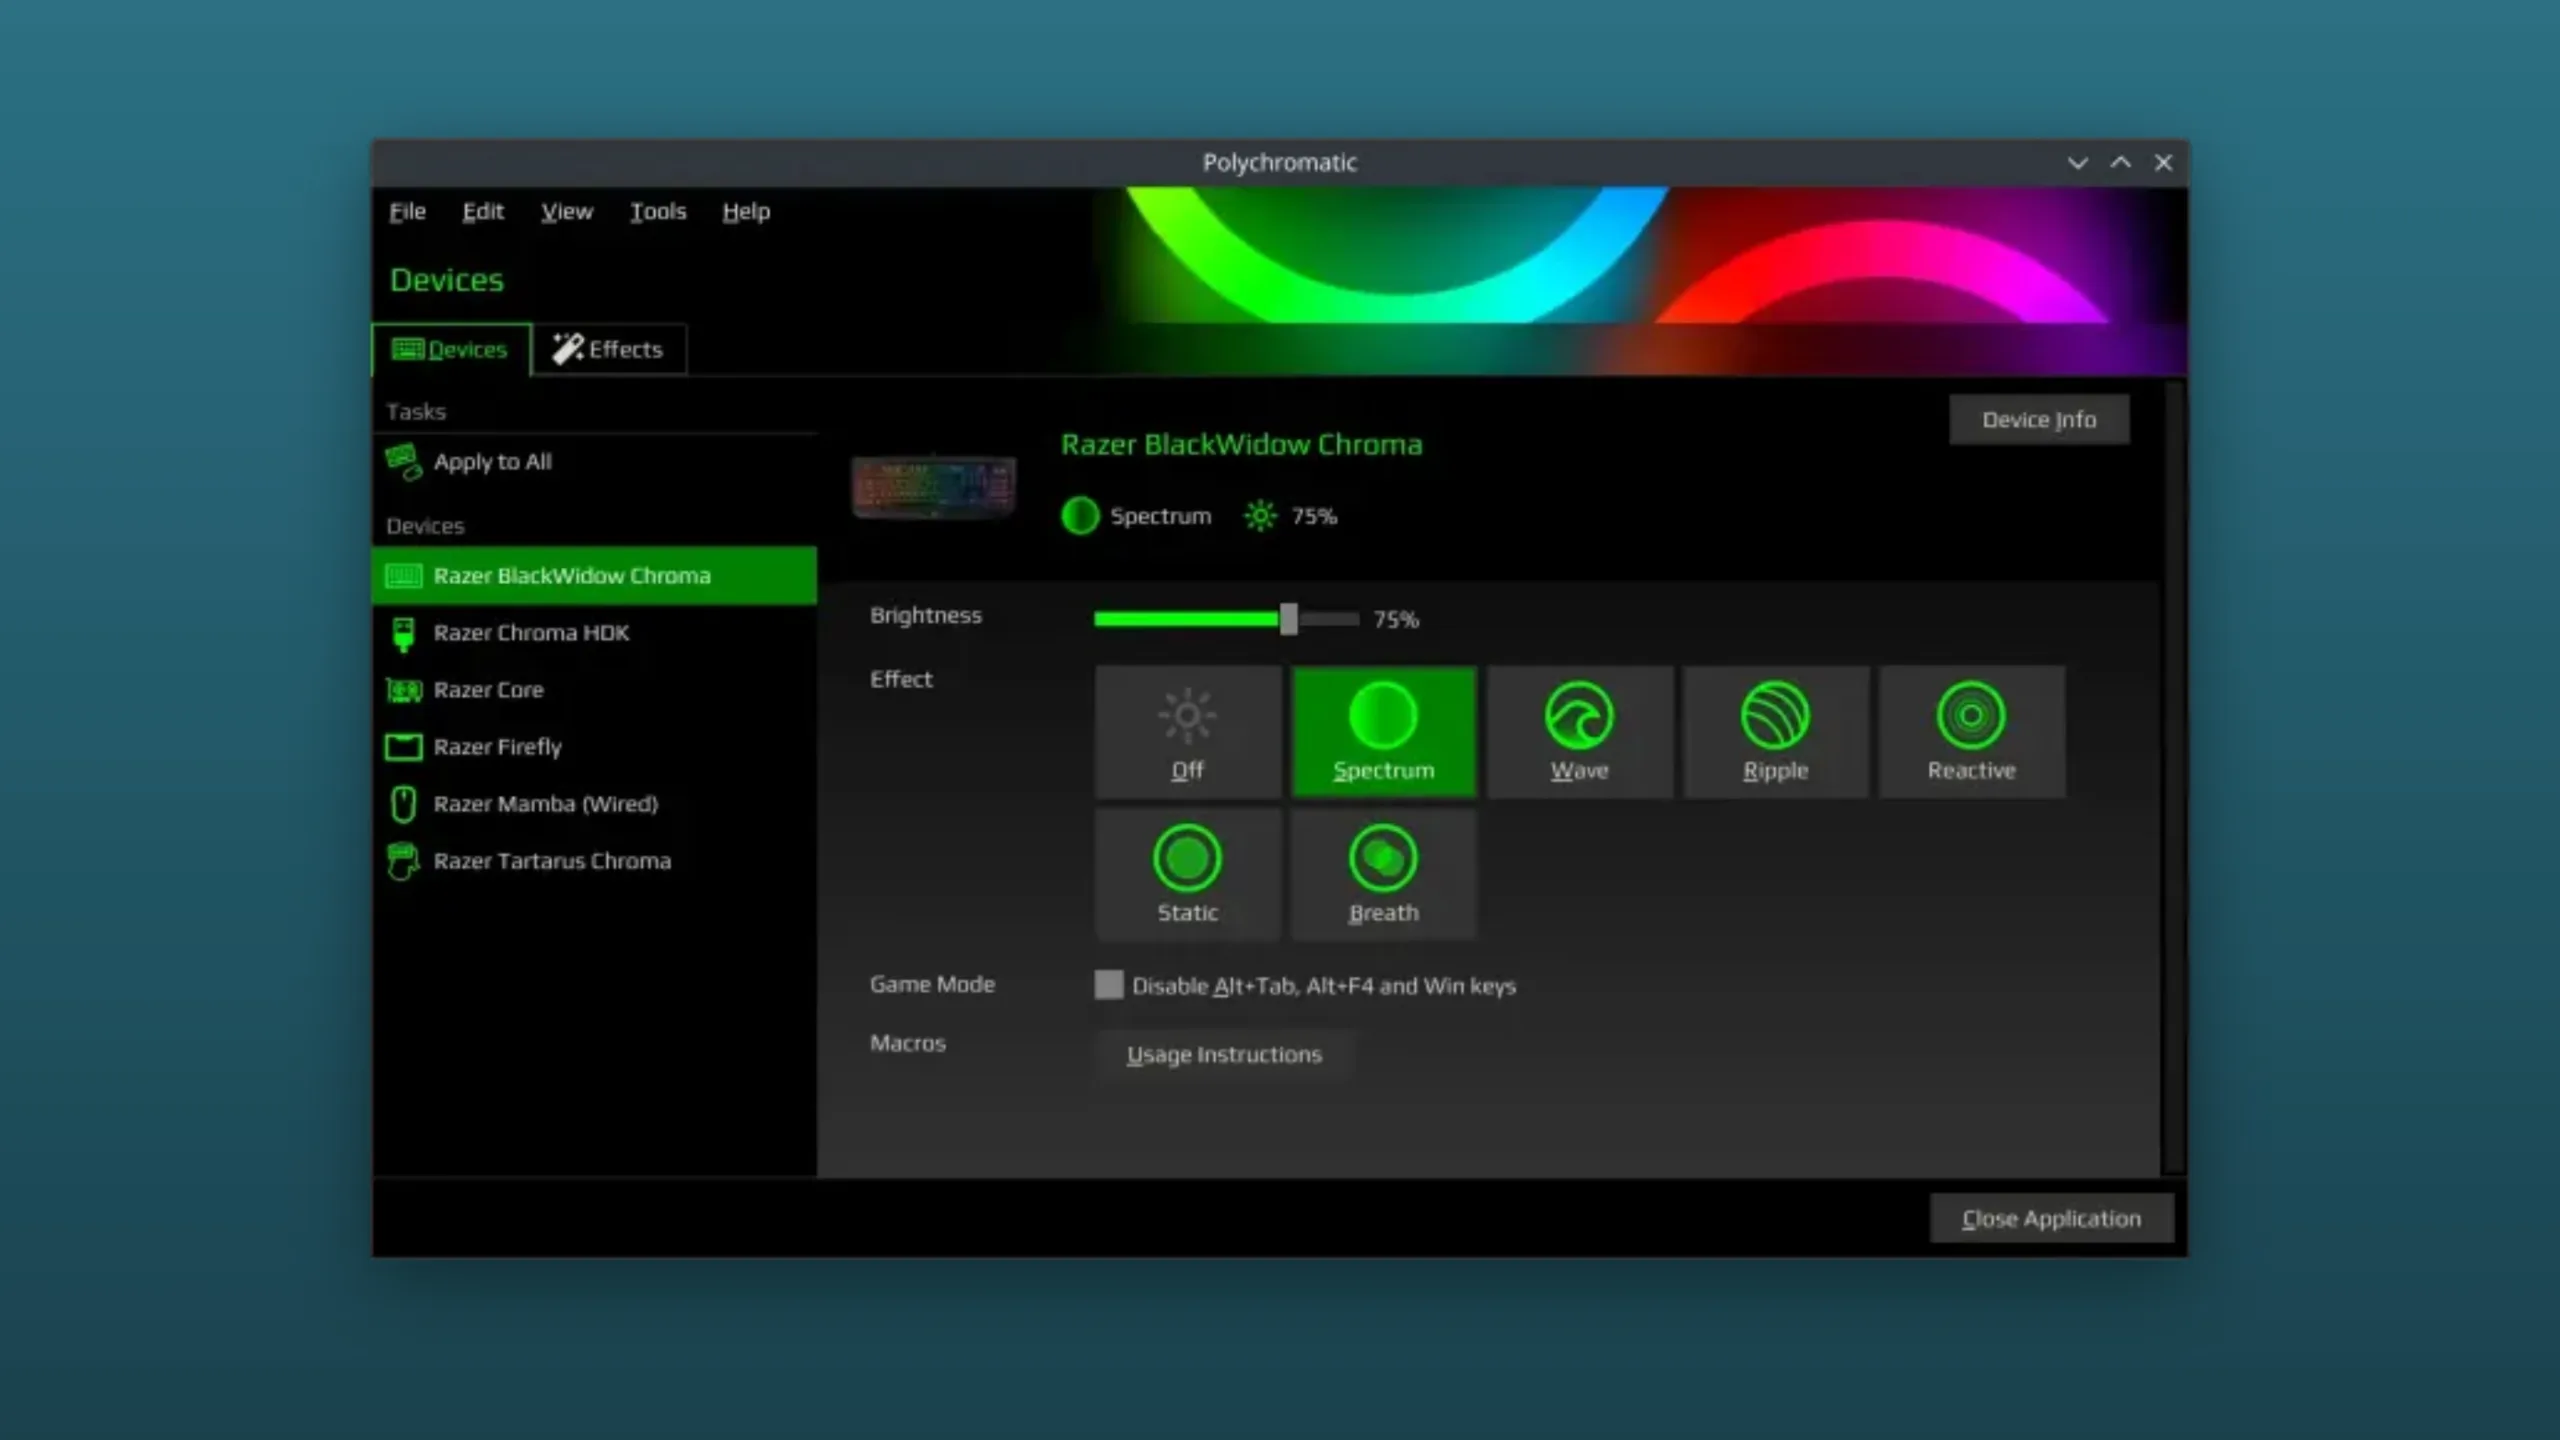2560x1440 pixels.
Task: Open the View menu
Action: tap(567, 212)
